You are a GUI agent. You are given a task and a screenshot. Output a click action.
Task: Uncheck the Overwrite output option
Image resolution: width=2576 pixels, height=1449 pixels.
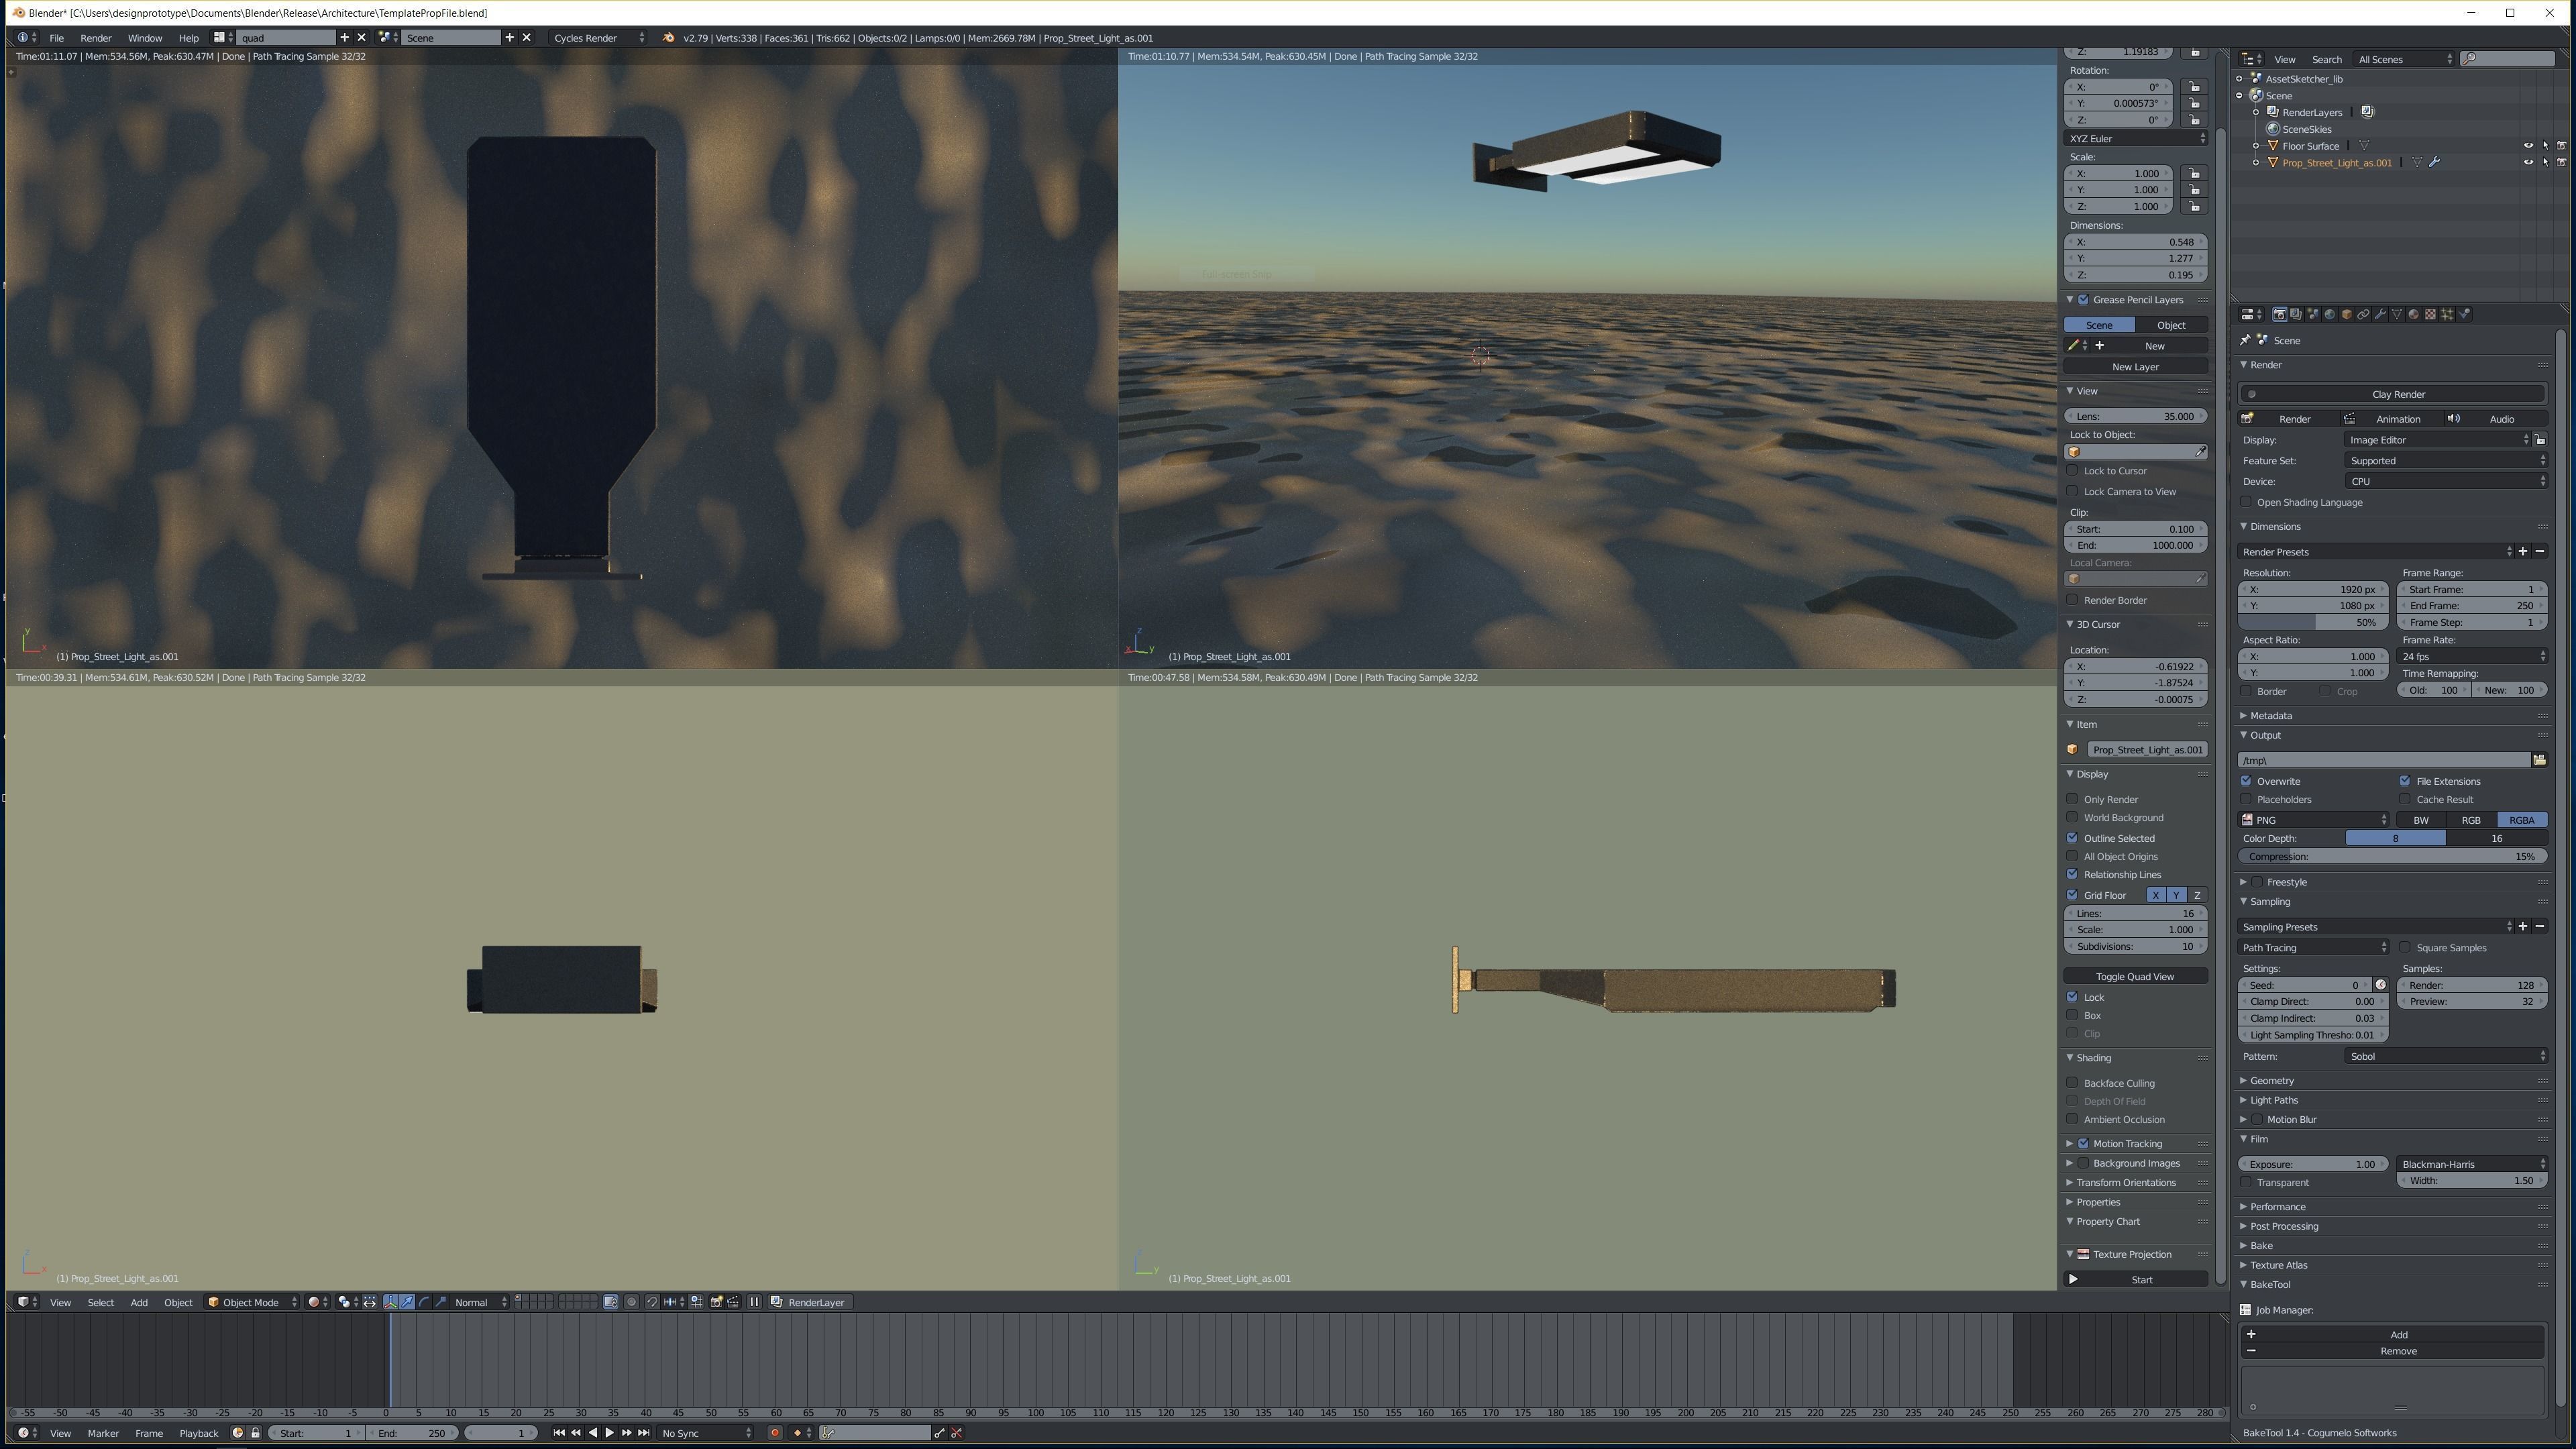[x=2247, y=781]
